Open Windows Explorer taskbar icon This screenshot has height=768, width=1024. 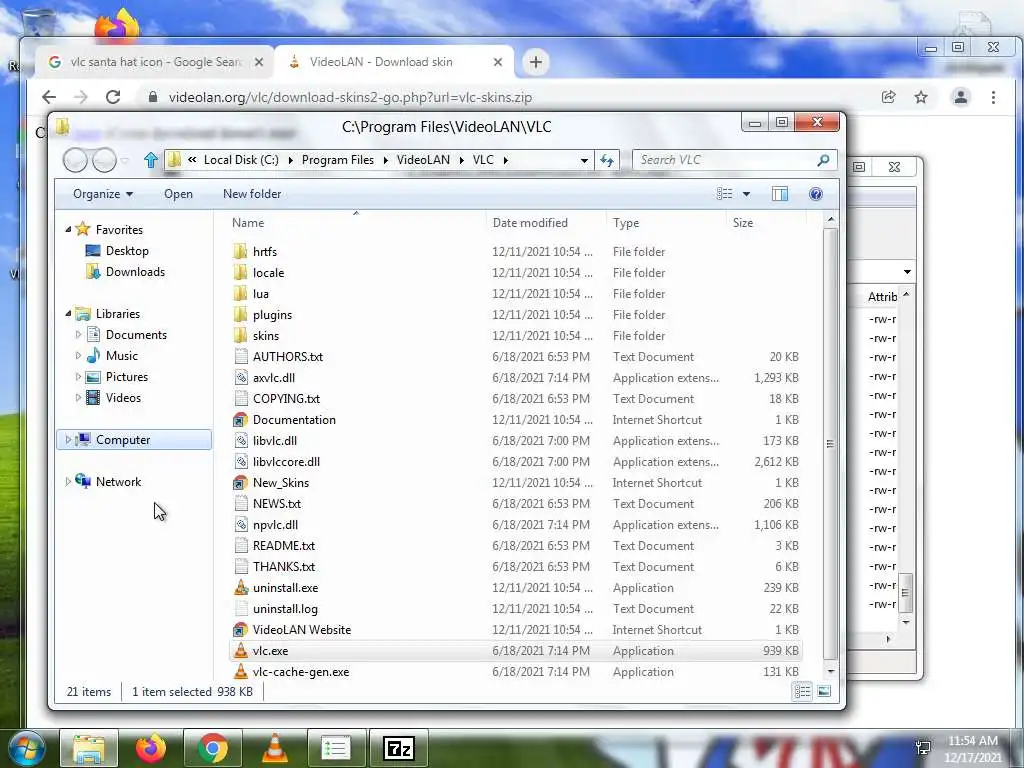[89, 748]
